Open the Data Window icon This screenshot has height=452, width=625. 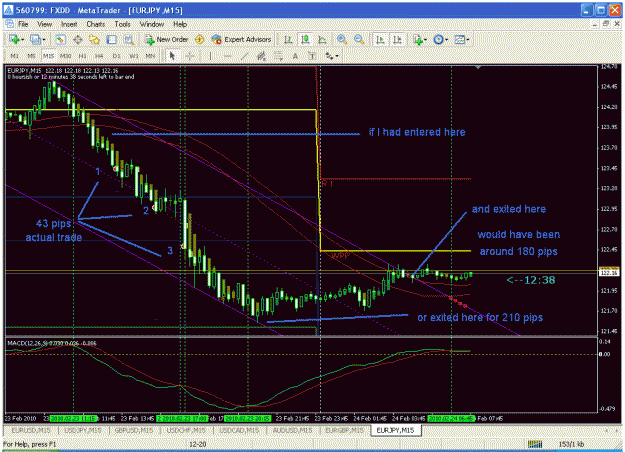(x=77, y=39)
